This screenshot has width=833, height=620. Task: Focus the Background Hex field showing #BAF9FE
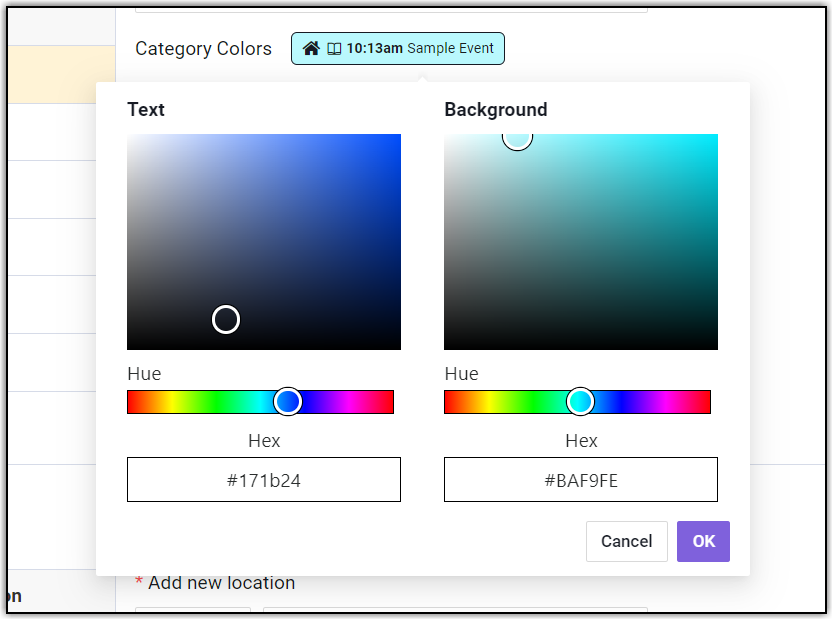(x=581, y=480)
